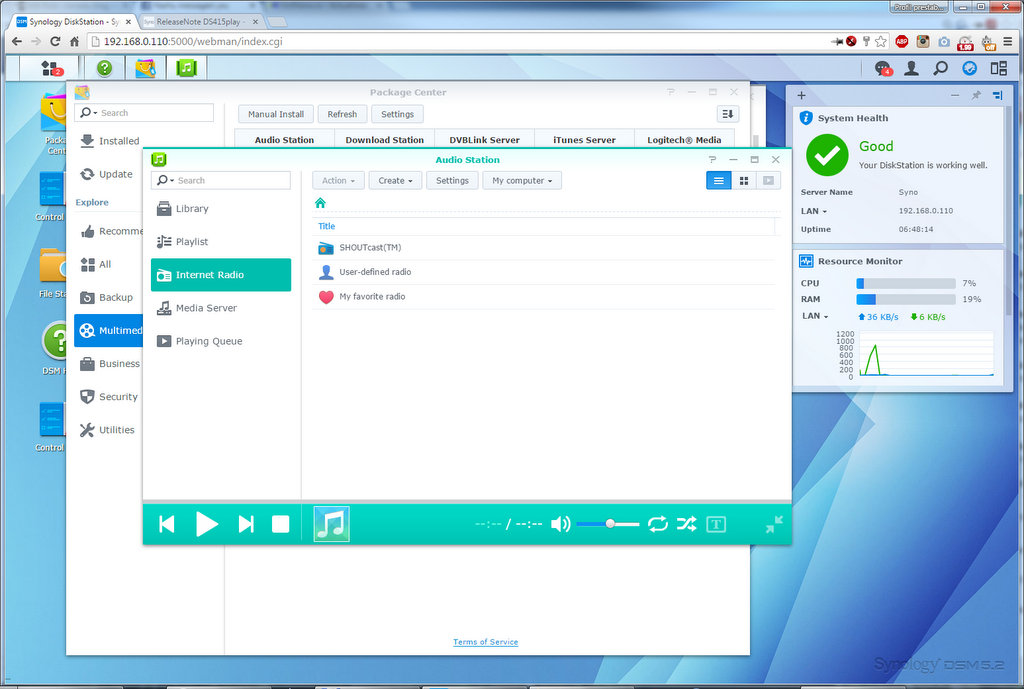Open Action dropdown in Audio Station
The image size is (1024, 689).
(x=338, y=181)
